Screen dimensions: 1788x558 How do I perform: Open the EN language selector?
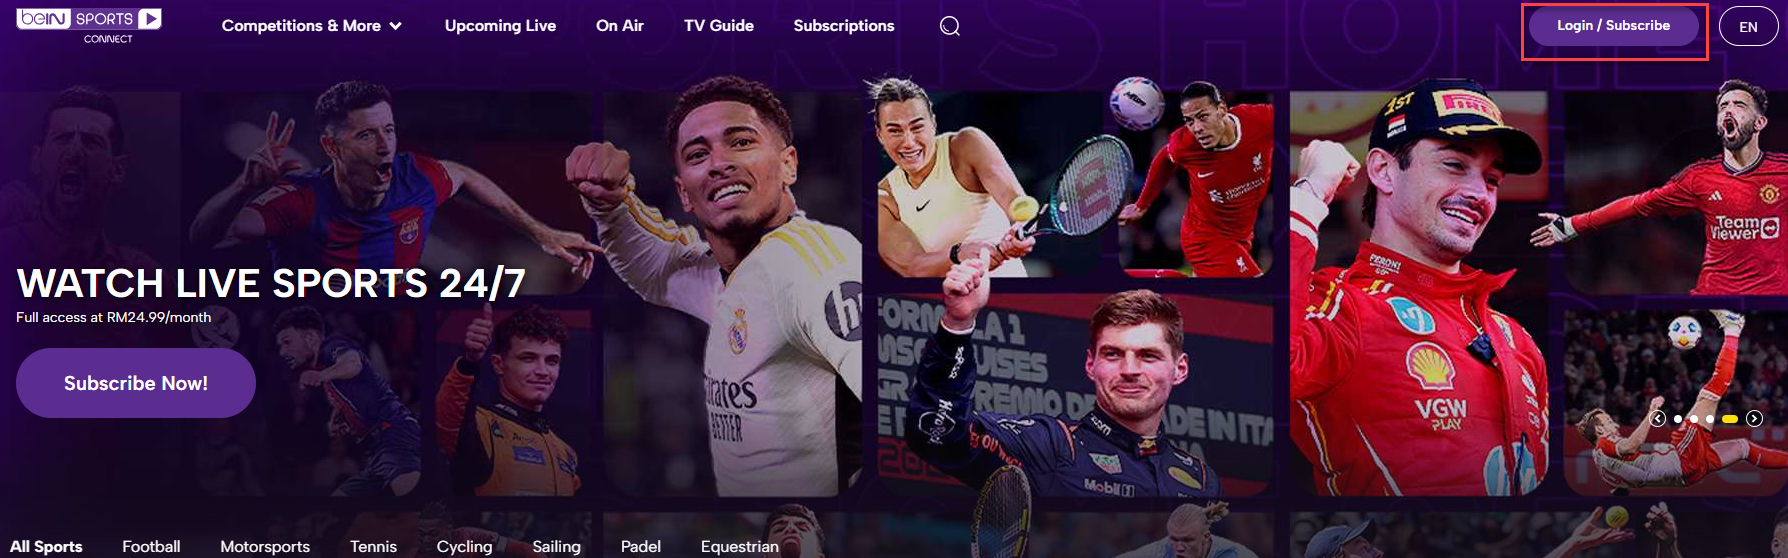point(1748,27)
